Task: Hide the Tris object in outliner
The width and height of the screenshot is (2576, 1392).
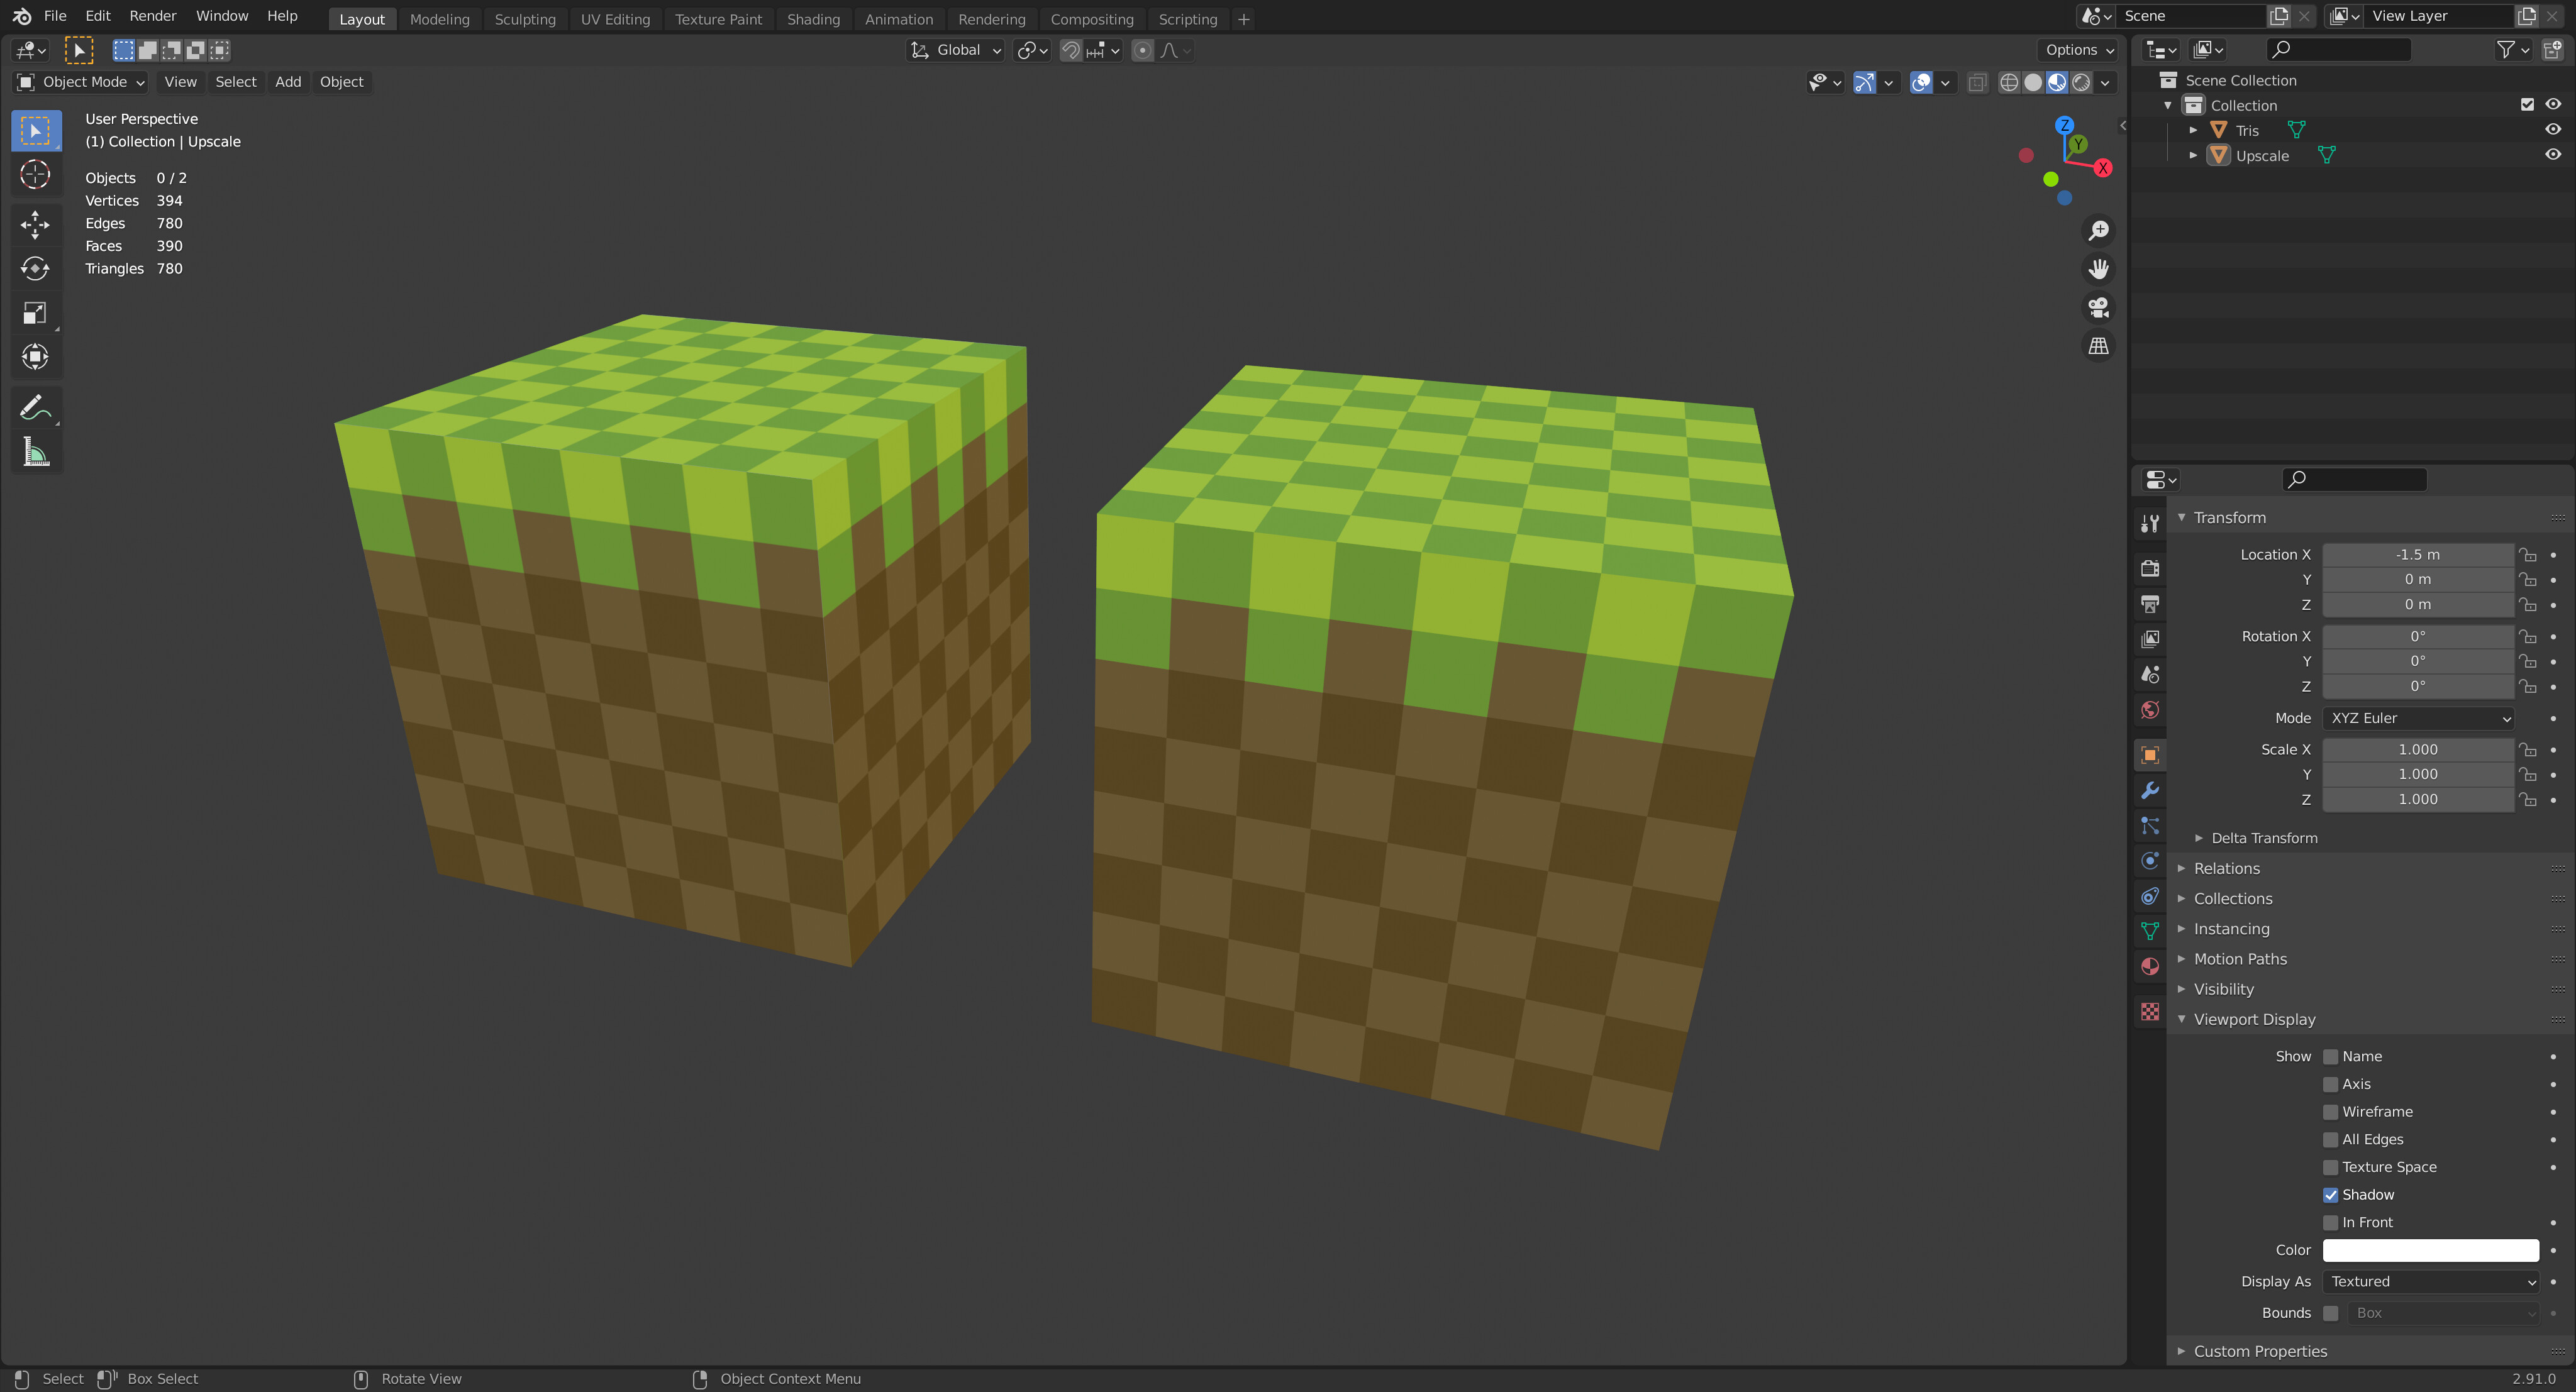Action: click(2553, 130)
